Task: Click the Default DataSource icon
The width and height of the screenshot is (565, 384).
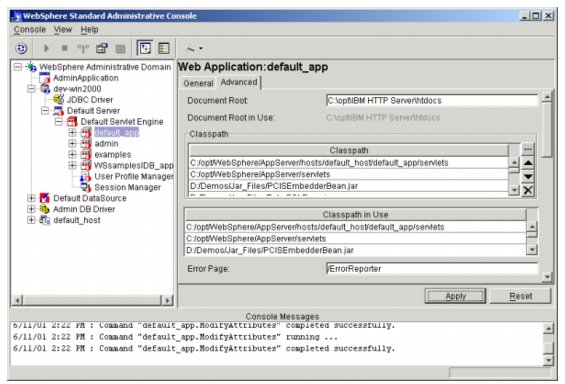Action: (x=45, y=198)
